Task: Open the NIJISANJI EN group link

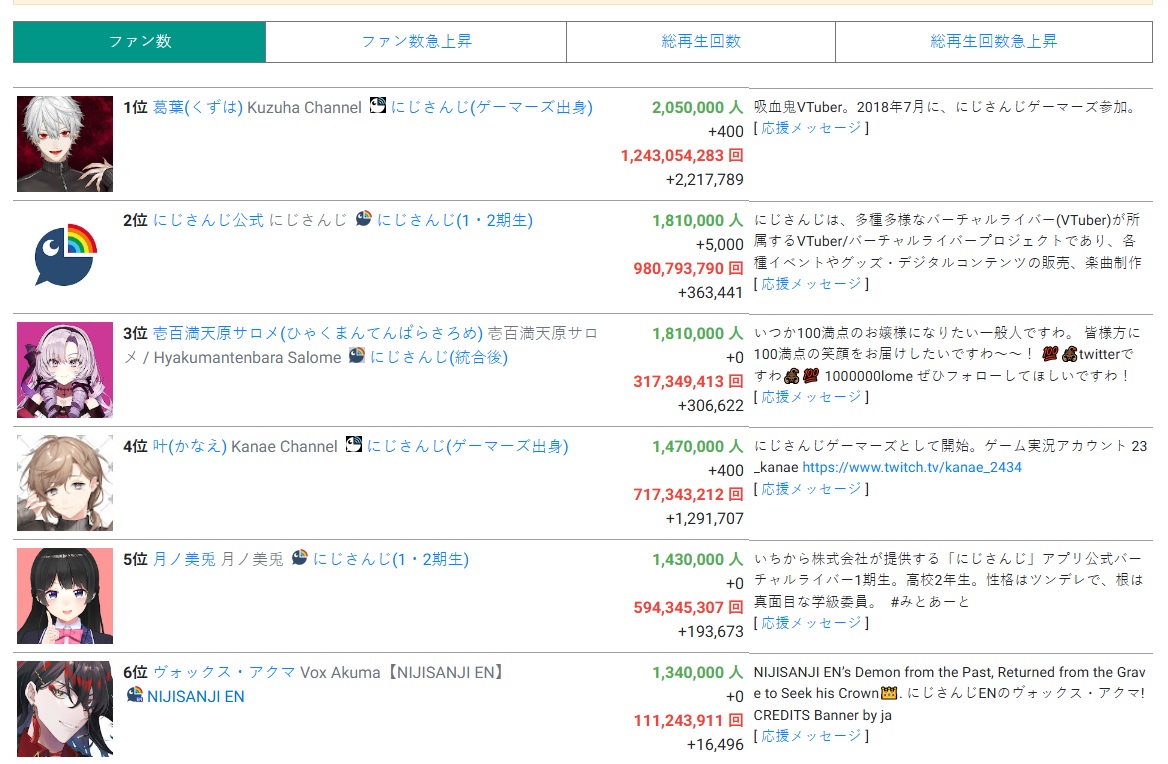Action: coord(196,697)
